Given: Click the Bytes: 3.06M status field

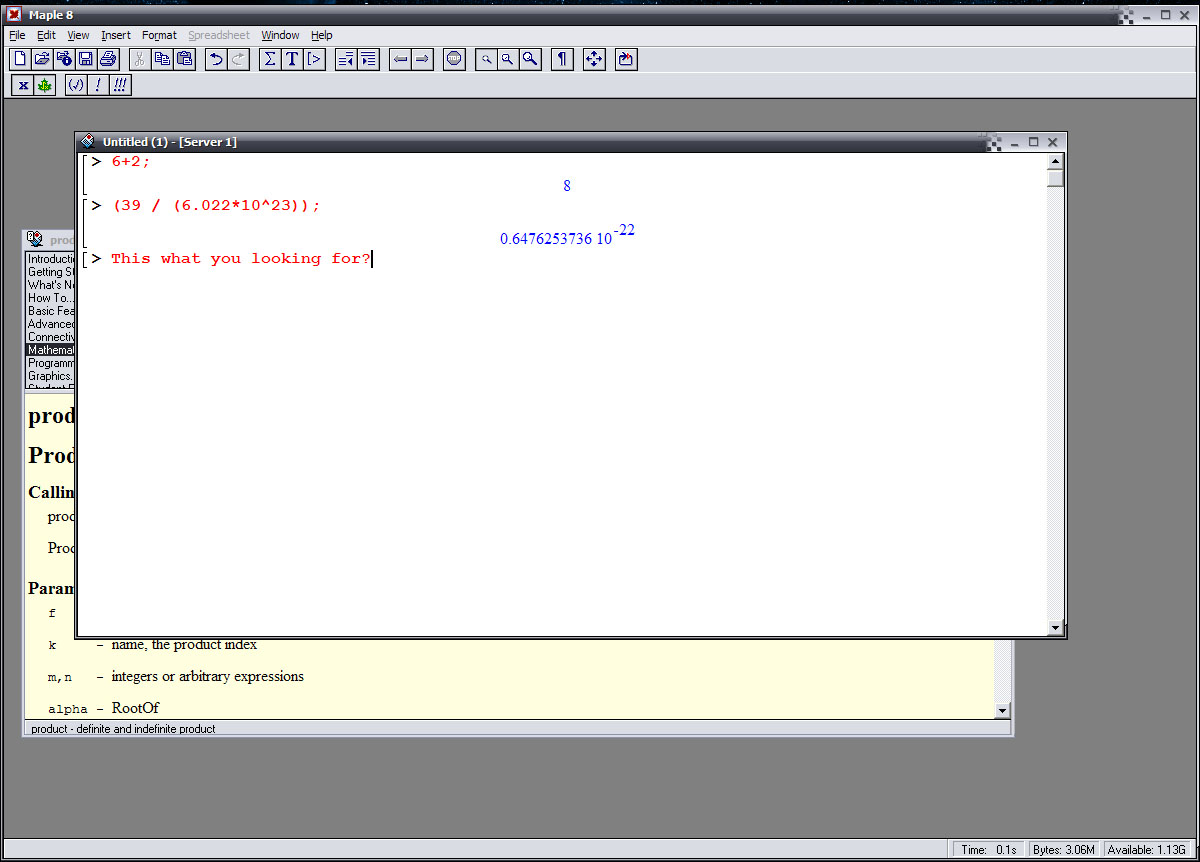Looking at the screenshot, I should (1065, 849).
